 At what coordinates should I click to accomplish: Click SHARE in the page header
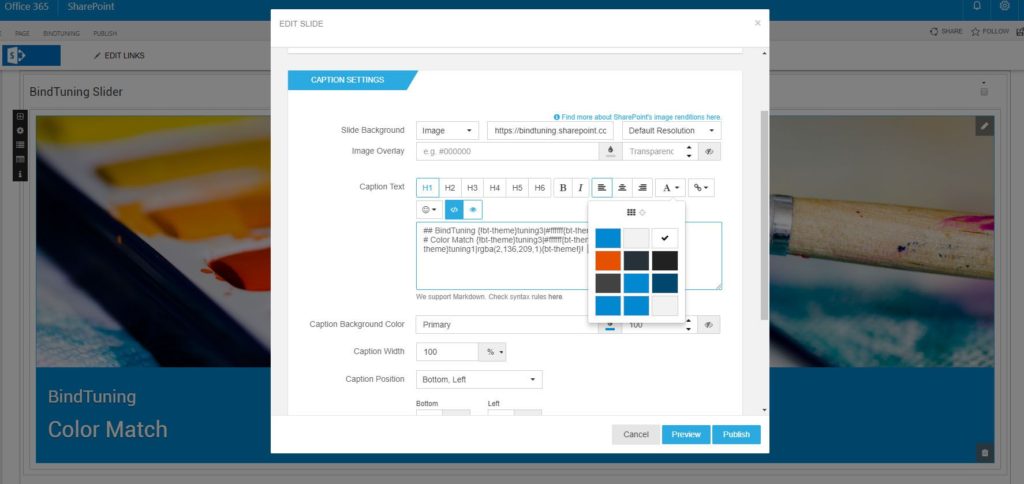pos(946,31)
